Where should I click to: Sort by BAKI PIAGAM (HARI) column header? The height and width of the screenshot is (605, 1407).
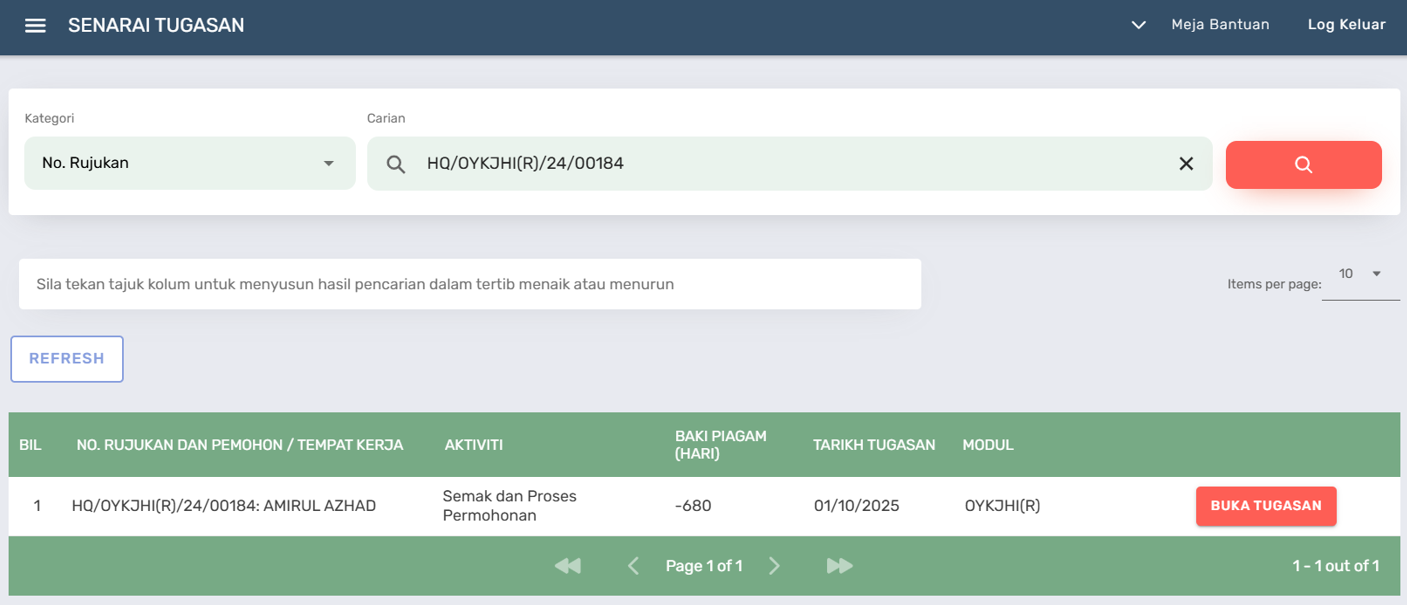click(x=720, y=445)
